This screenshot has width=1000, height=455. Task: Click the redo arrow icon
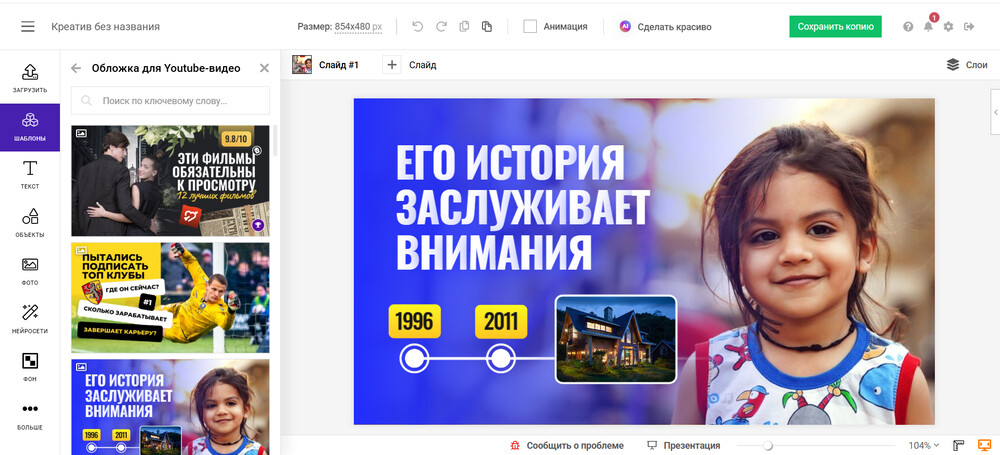point(441,27)
